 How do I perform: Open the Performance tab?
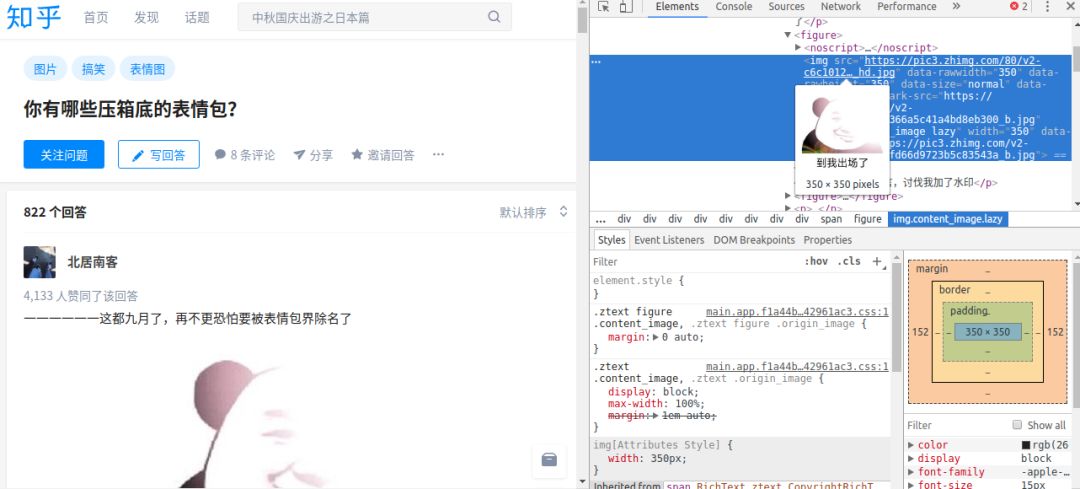click(x=906, y=6)
